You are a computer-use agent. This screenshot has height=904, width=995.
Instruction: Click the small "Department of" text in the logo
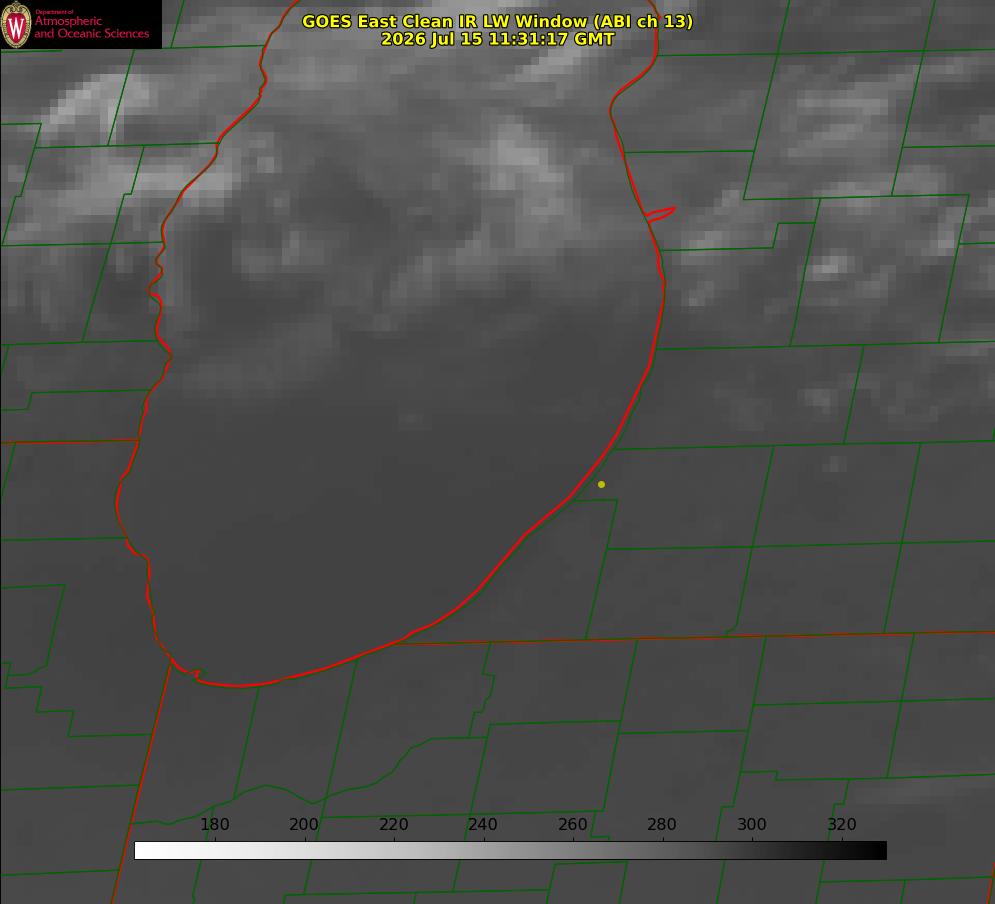click(x=54, y=12)
